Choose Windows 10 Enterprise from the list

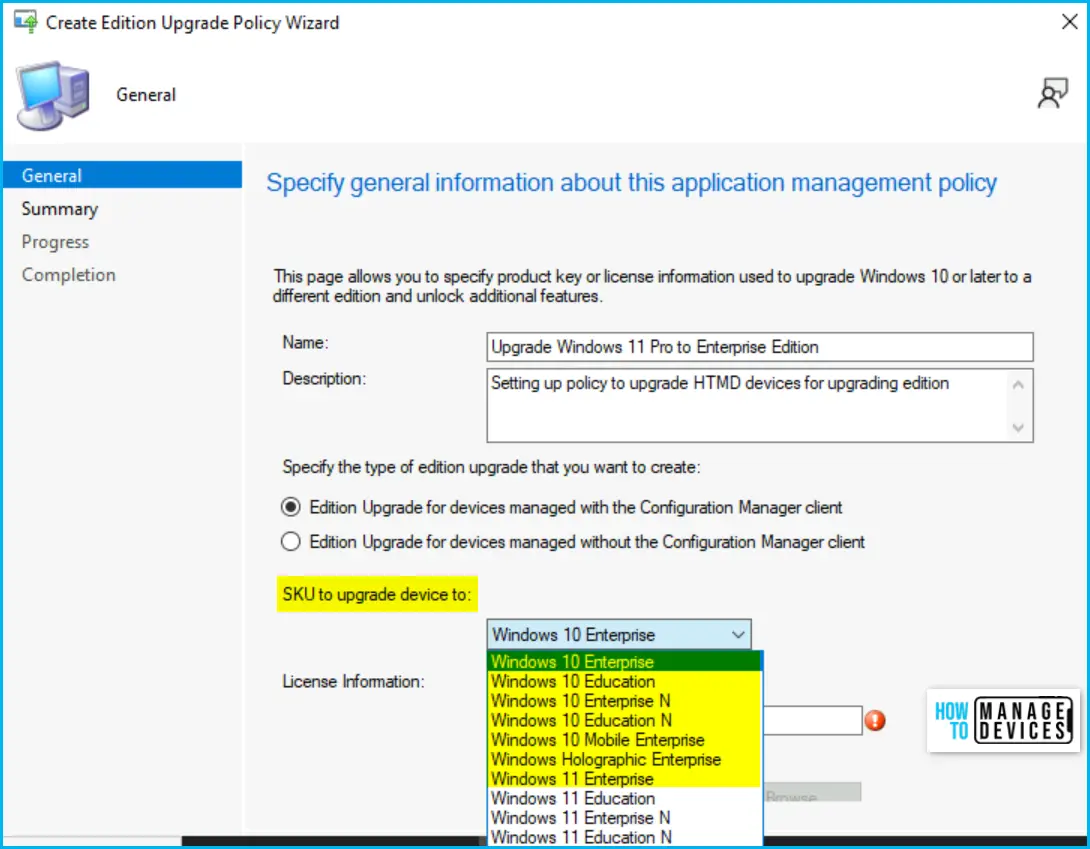click(624, 661)
